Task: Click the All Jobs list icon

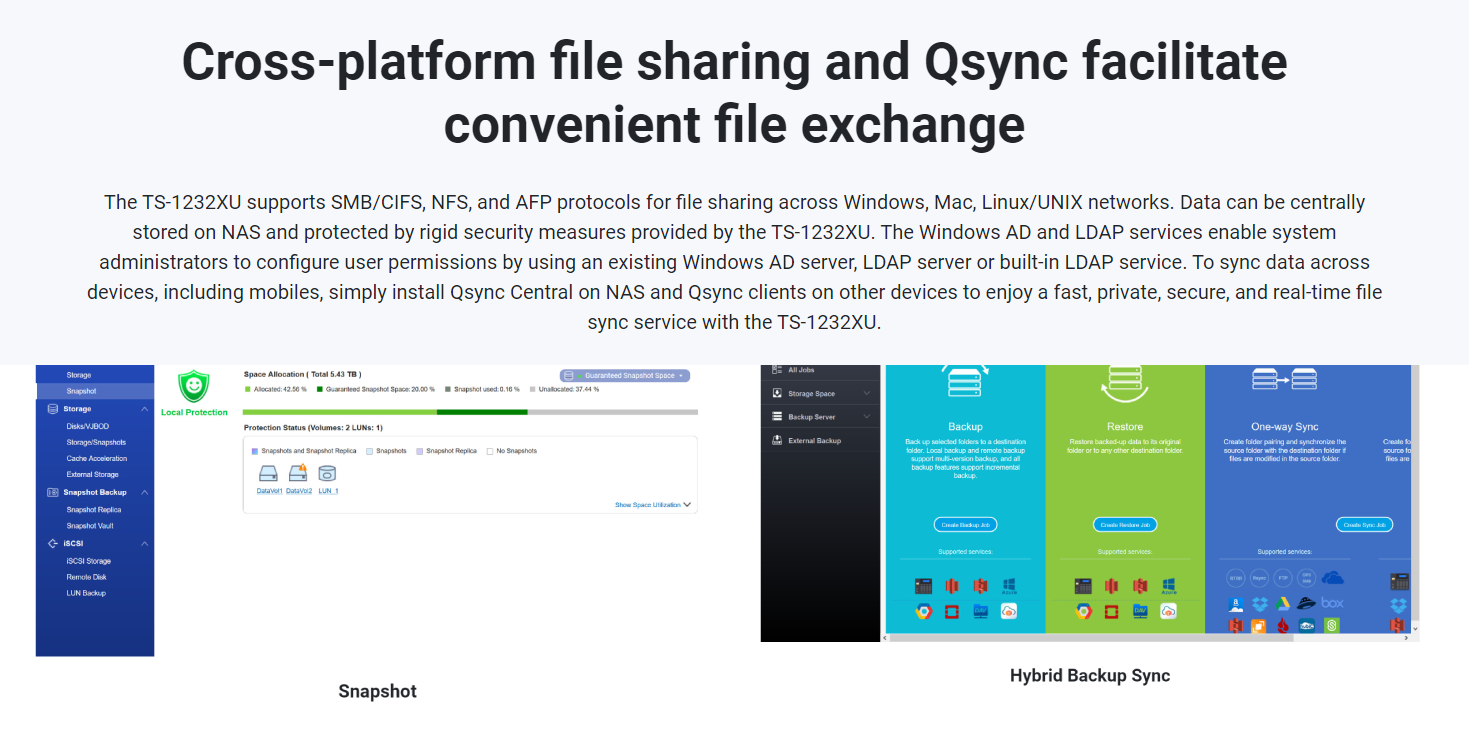Action: pos(778,370)
